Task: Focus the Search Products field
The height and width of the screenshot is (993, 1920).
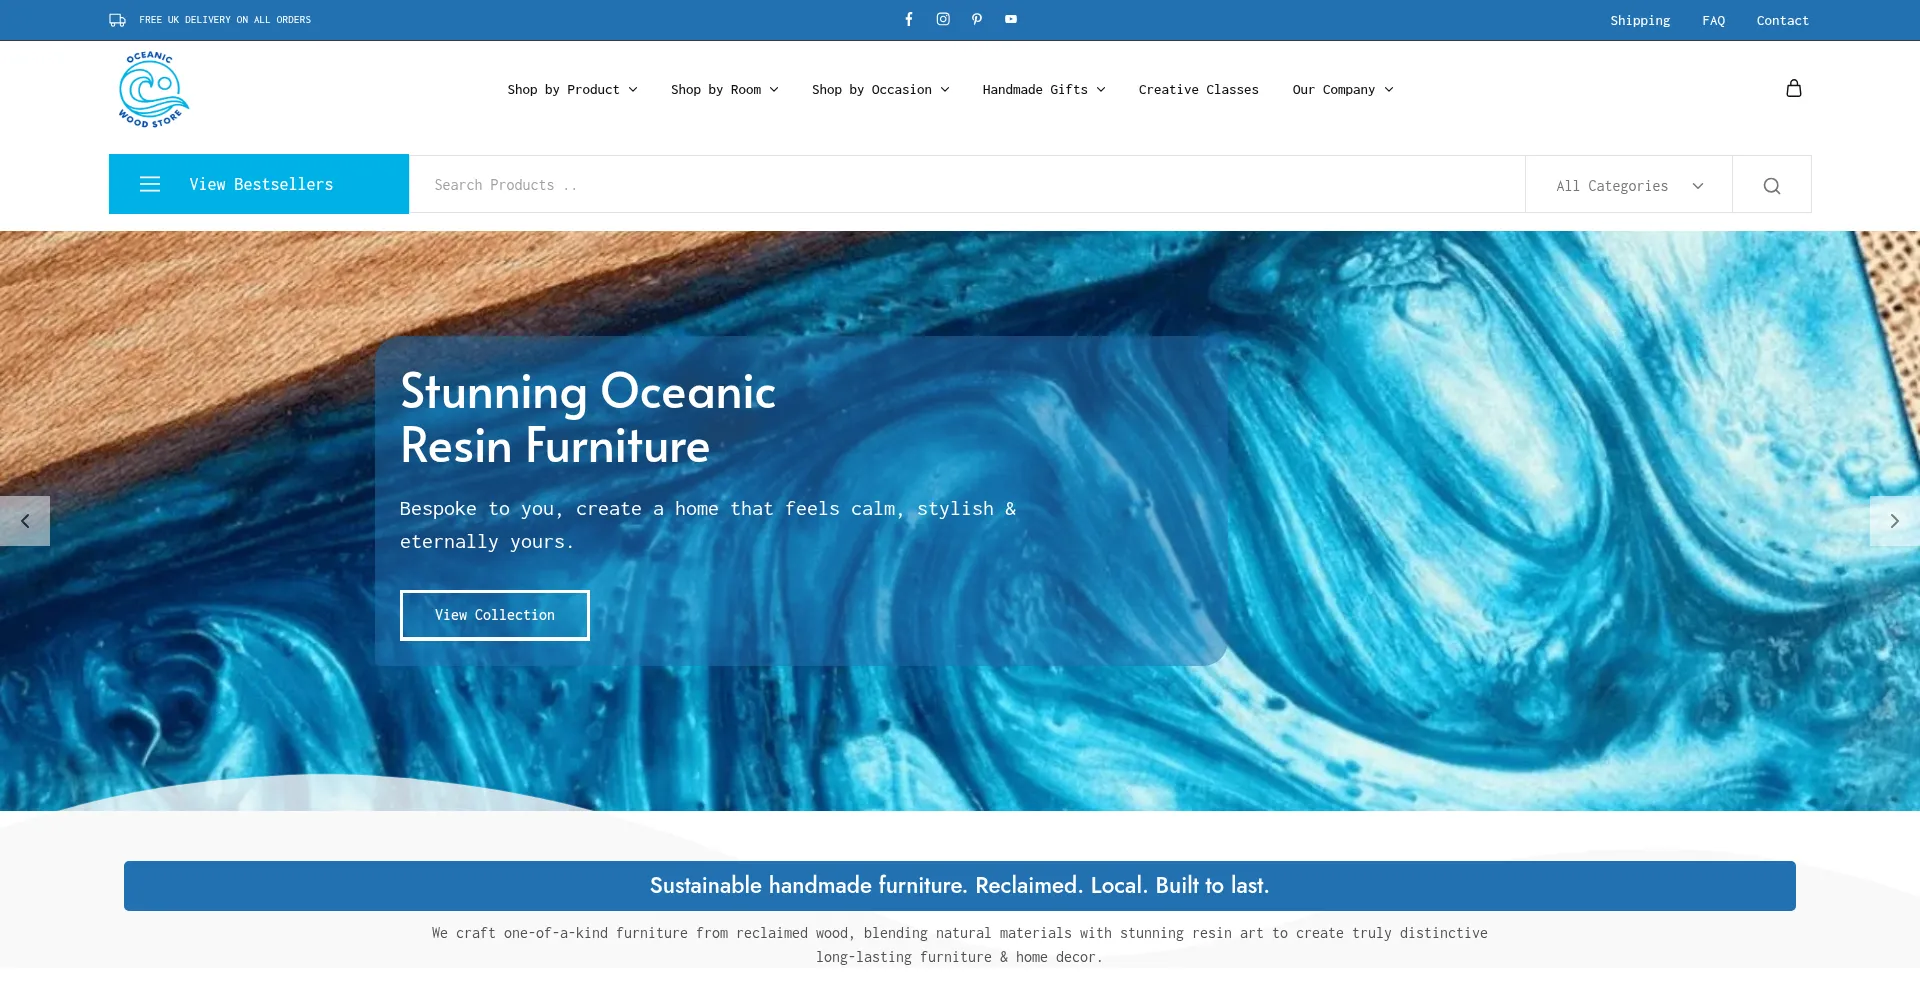Action: point(967,185)
